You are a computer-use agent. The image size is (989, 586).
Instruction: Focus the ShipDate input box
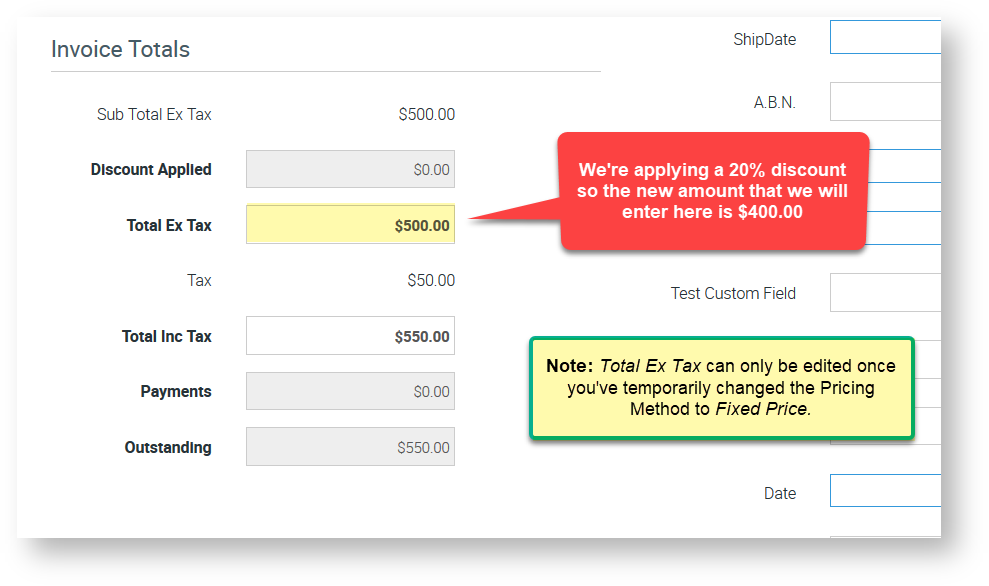pyautogui.click(x=885, y=38)
